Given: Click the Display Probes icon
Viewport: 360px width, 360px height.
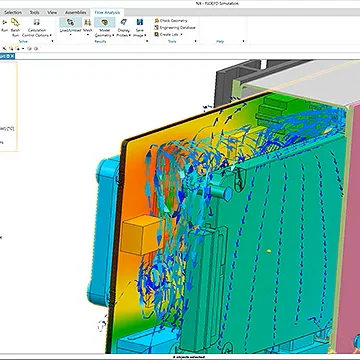Looking at the screenshot, I should tap(123, 22).
